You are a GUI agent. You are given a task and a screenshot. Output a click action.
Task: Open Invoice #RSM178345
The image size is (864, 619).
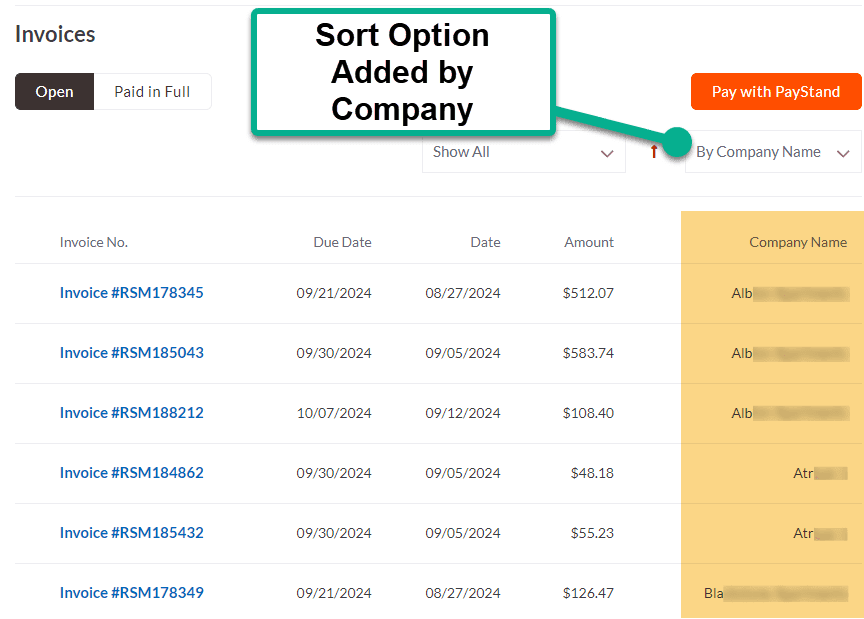pos(132,293)
